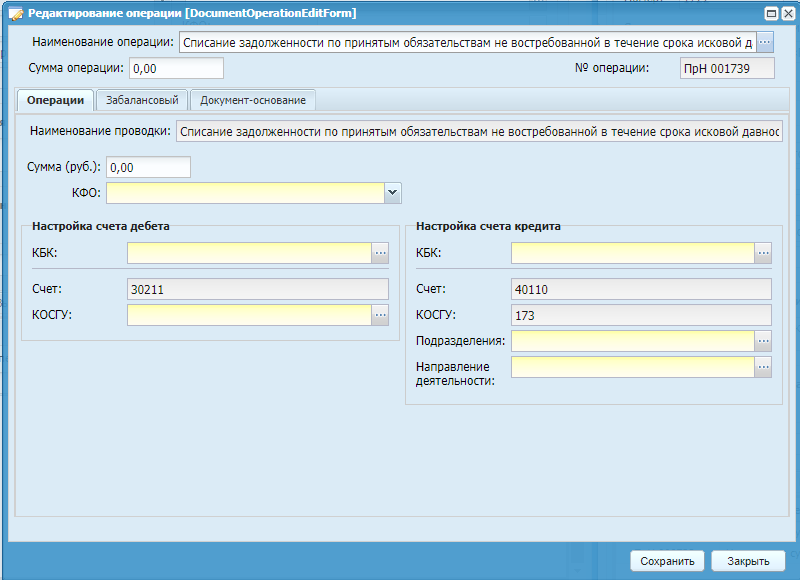The image size is (800, 580).
Task: Open credit КБК lookup ellipsis button
Action: [763, 254]
